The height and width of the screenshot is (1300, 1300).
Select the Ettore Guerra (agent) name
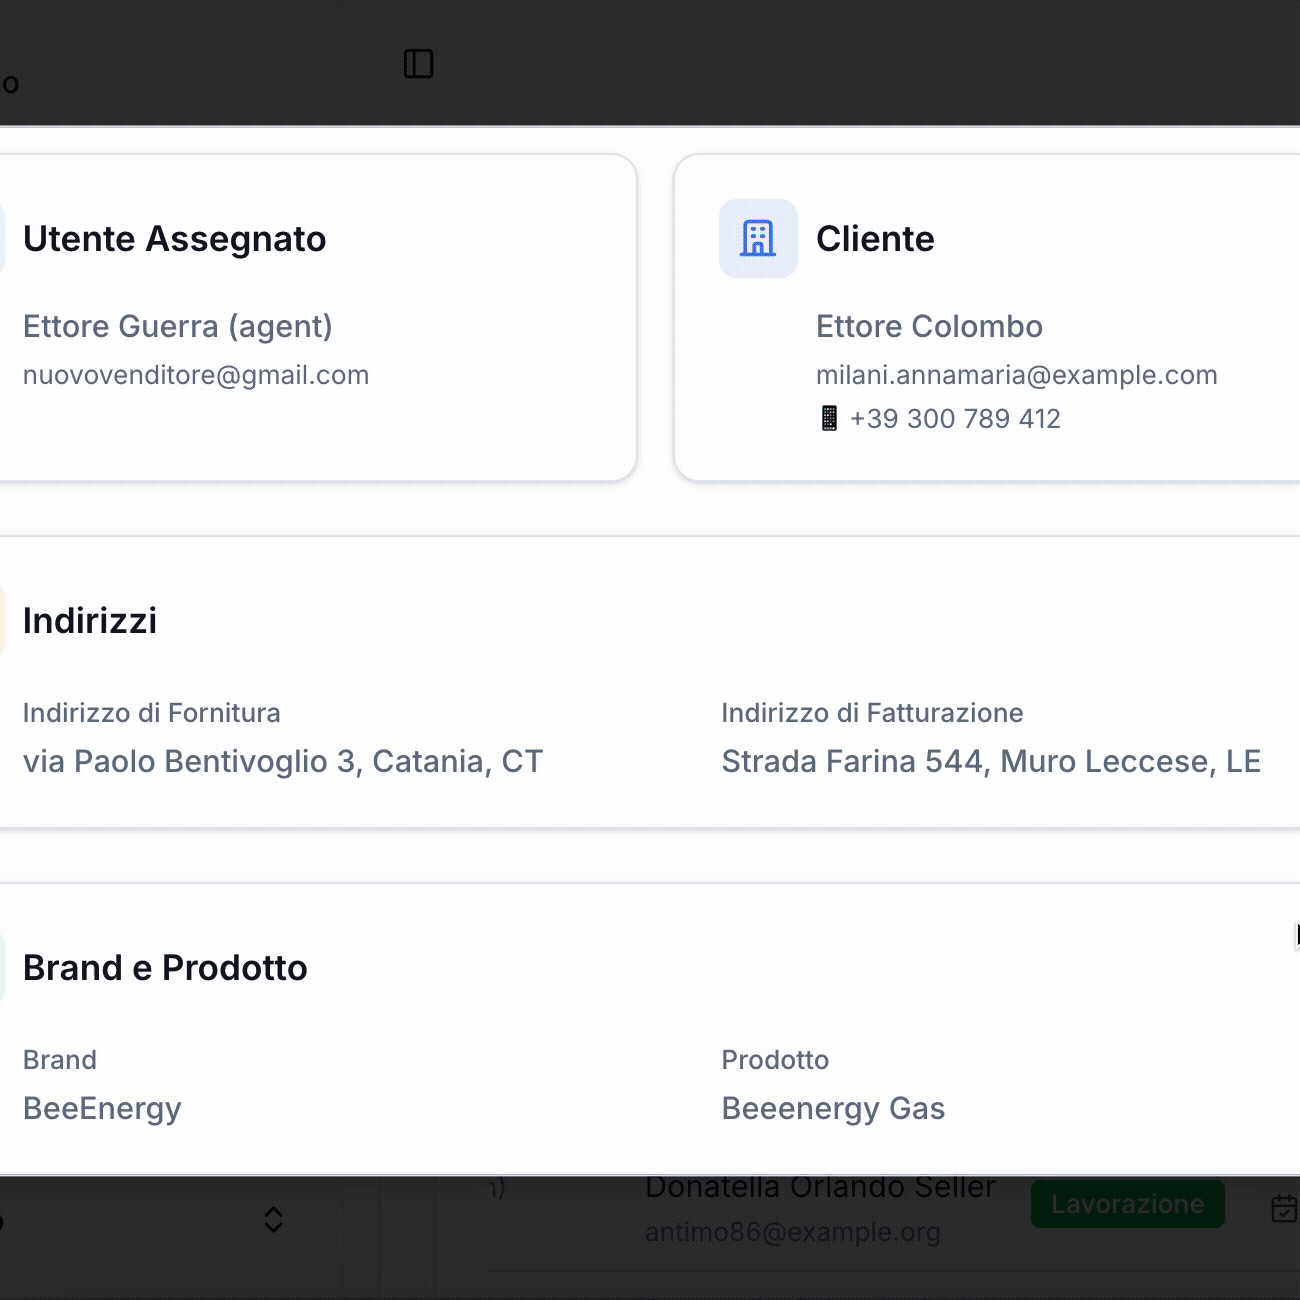177,326
